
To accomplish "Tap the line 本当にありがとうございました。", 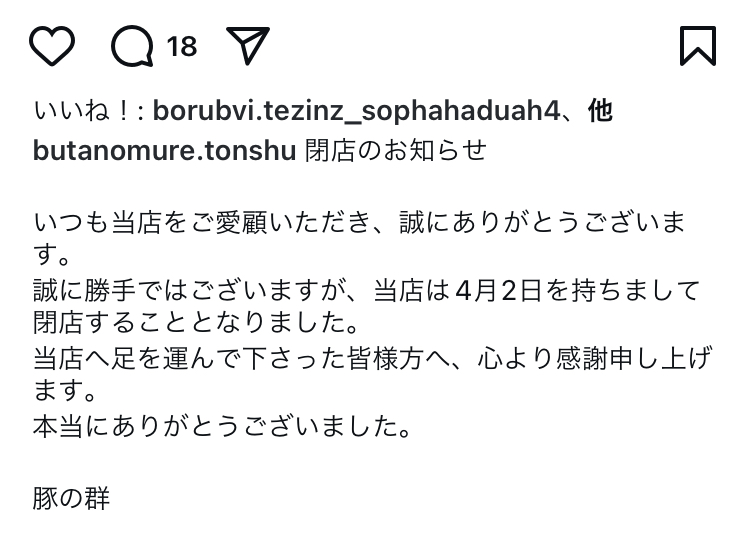I will tap(222, 426).
